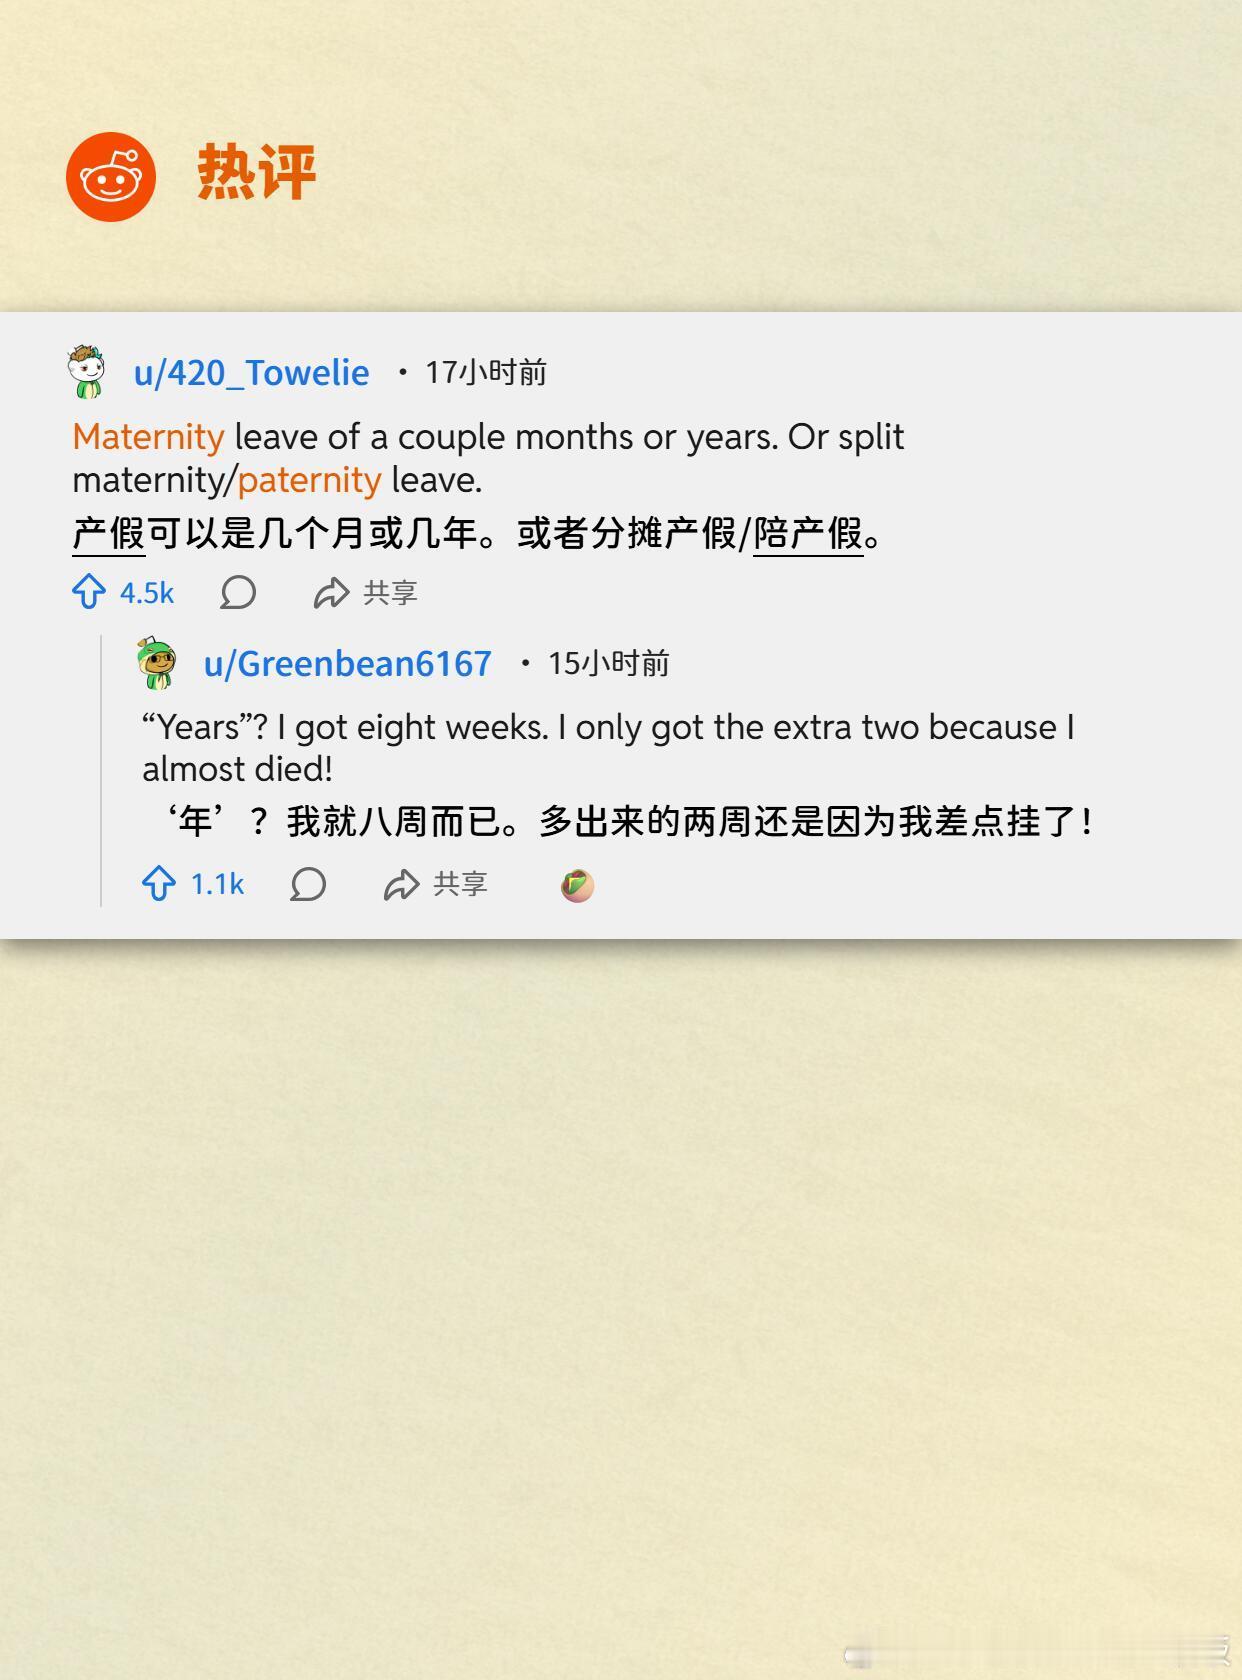The width and height of the screenshot is (1242, 1680).
Task: Click highlighted word paternity
Action: [x=309, y=480]
